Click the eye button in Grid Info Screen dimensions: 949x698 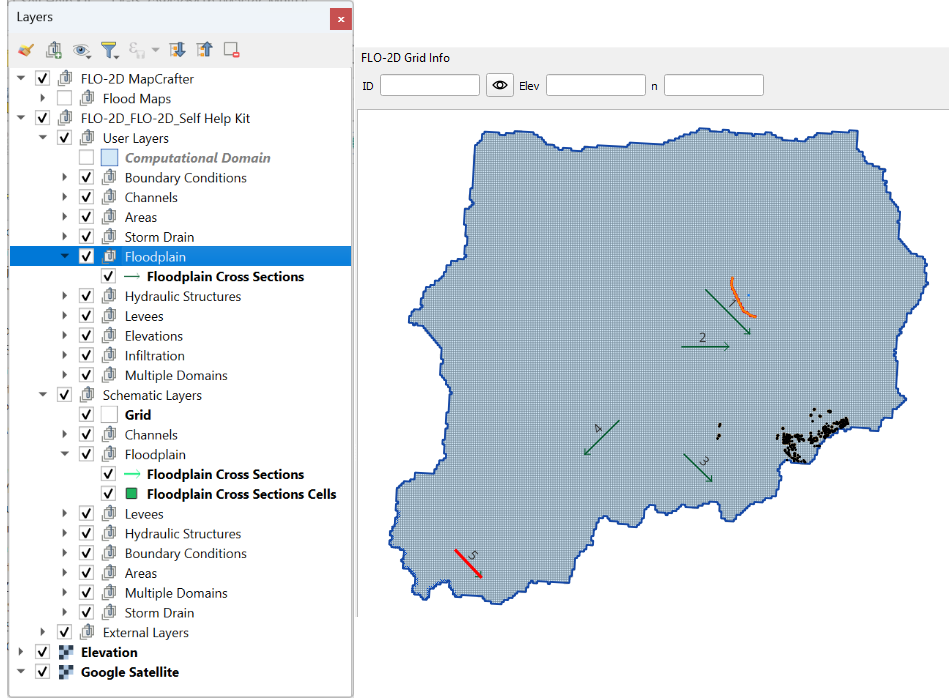point(499,86)
